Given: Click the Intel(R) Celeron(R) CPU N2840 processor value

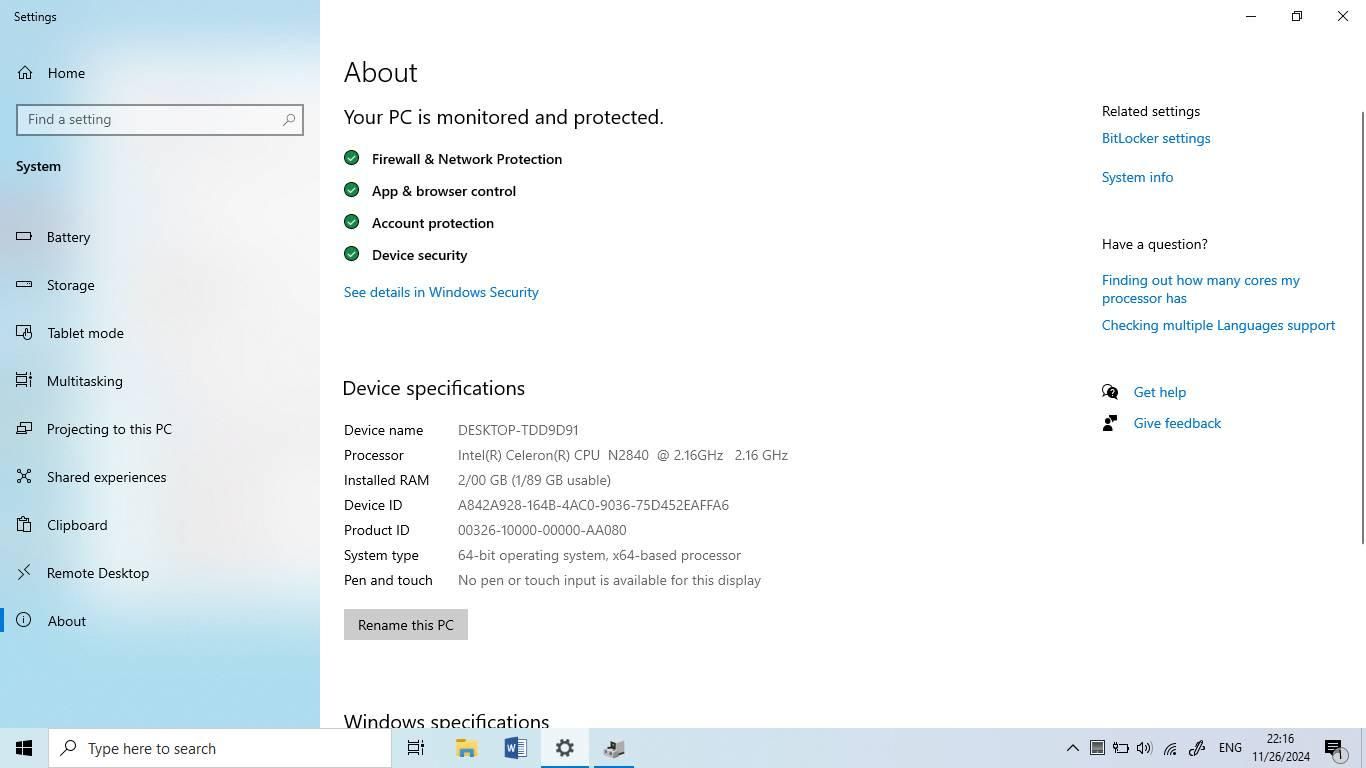Looking at the screenshot, I should 623,455.
